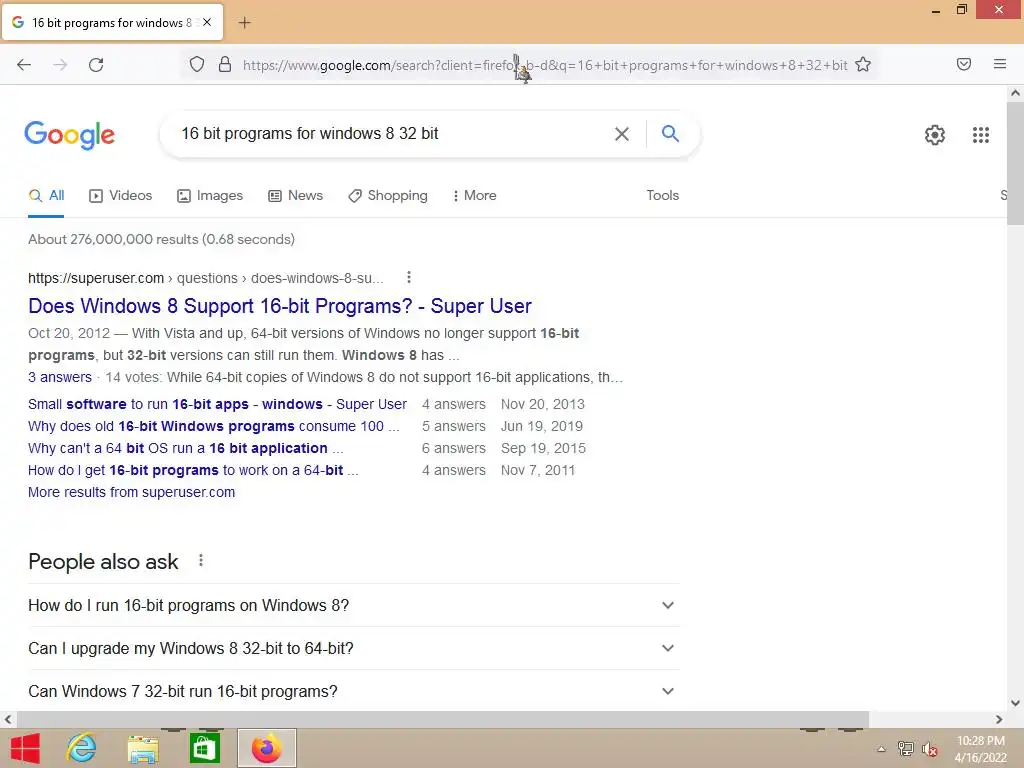Click the 'https://superuser.com' breadcrumb text
Screen dimensions: 1024x768
coord(96,278)
